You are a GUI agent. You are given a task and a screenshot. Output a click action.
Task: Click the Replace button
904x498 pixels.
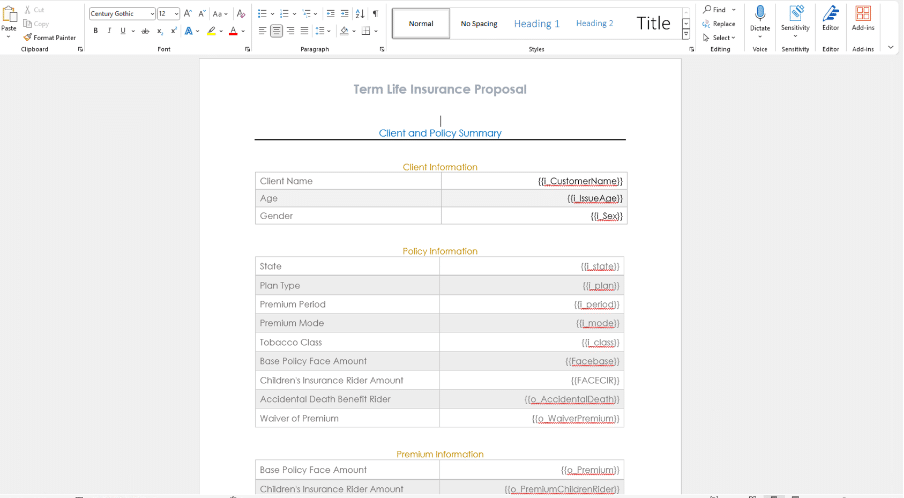pyautogui.click(x=720, y=23)
